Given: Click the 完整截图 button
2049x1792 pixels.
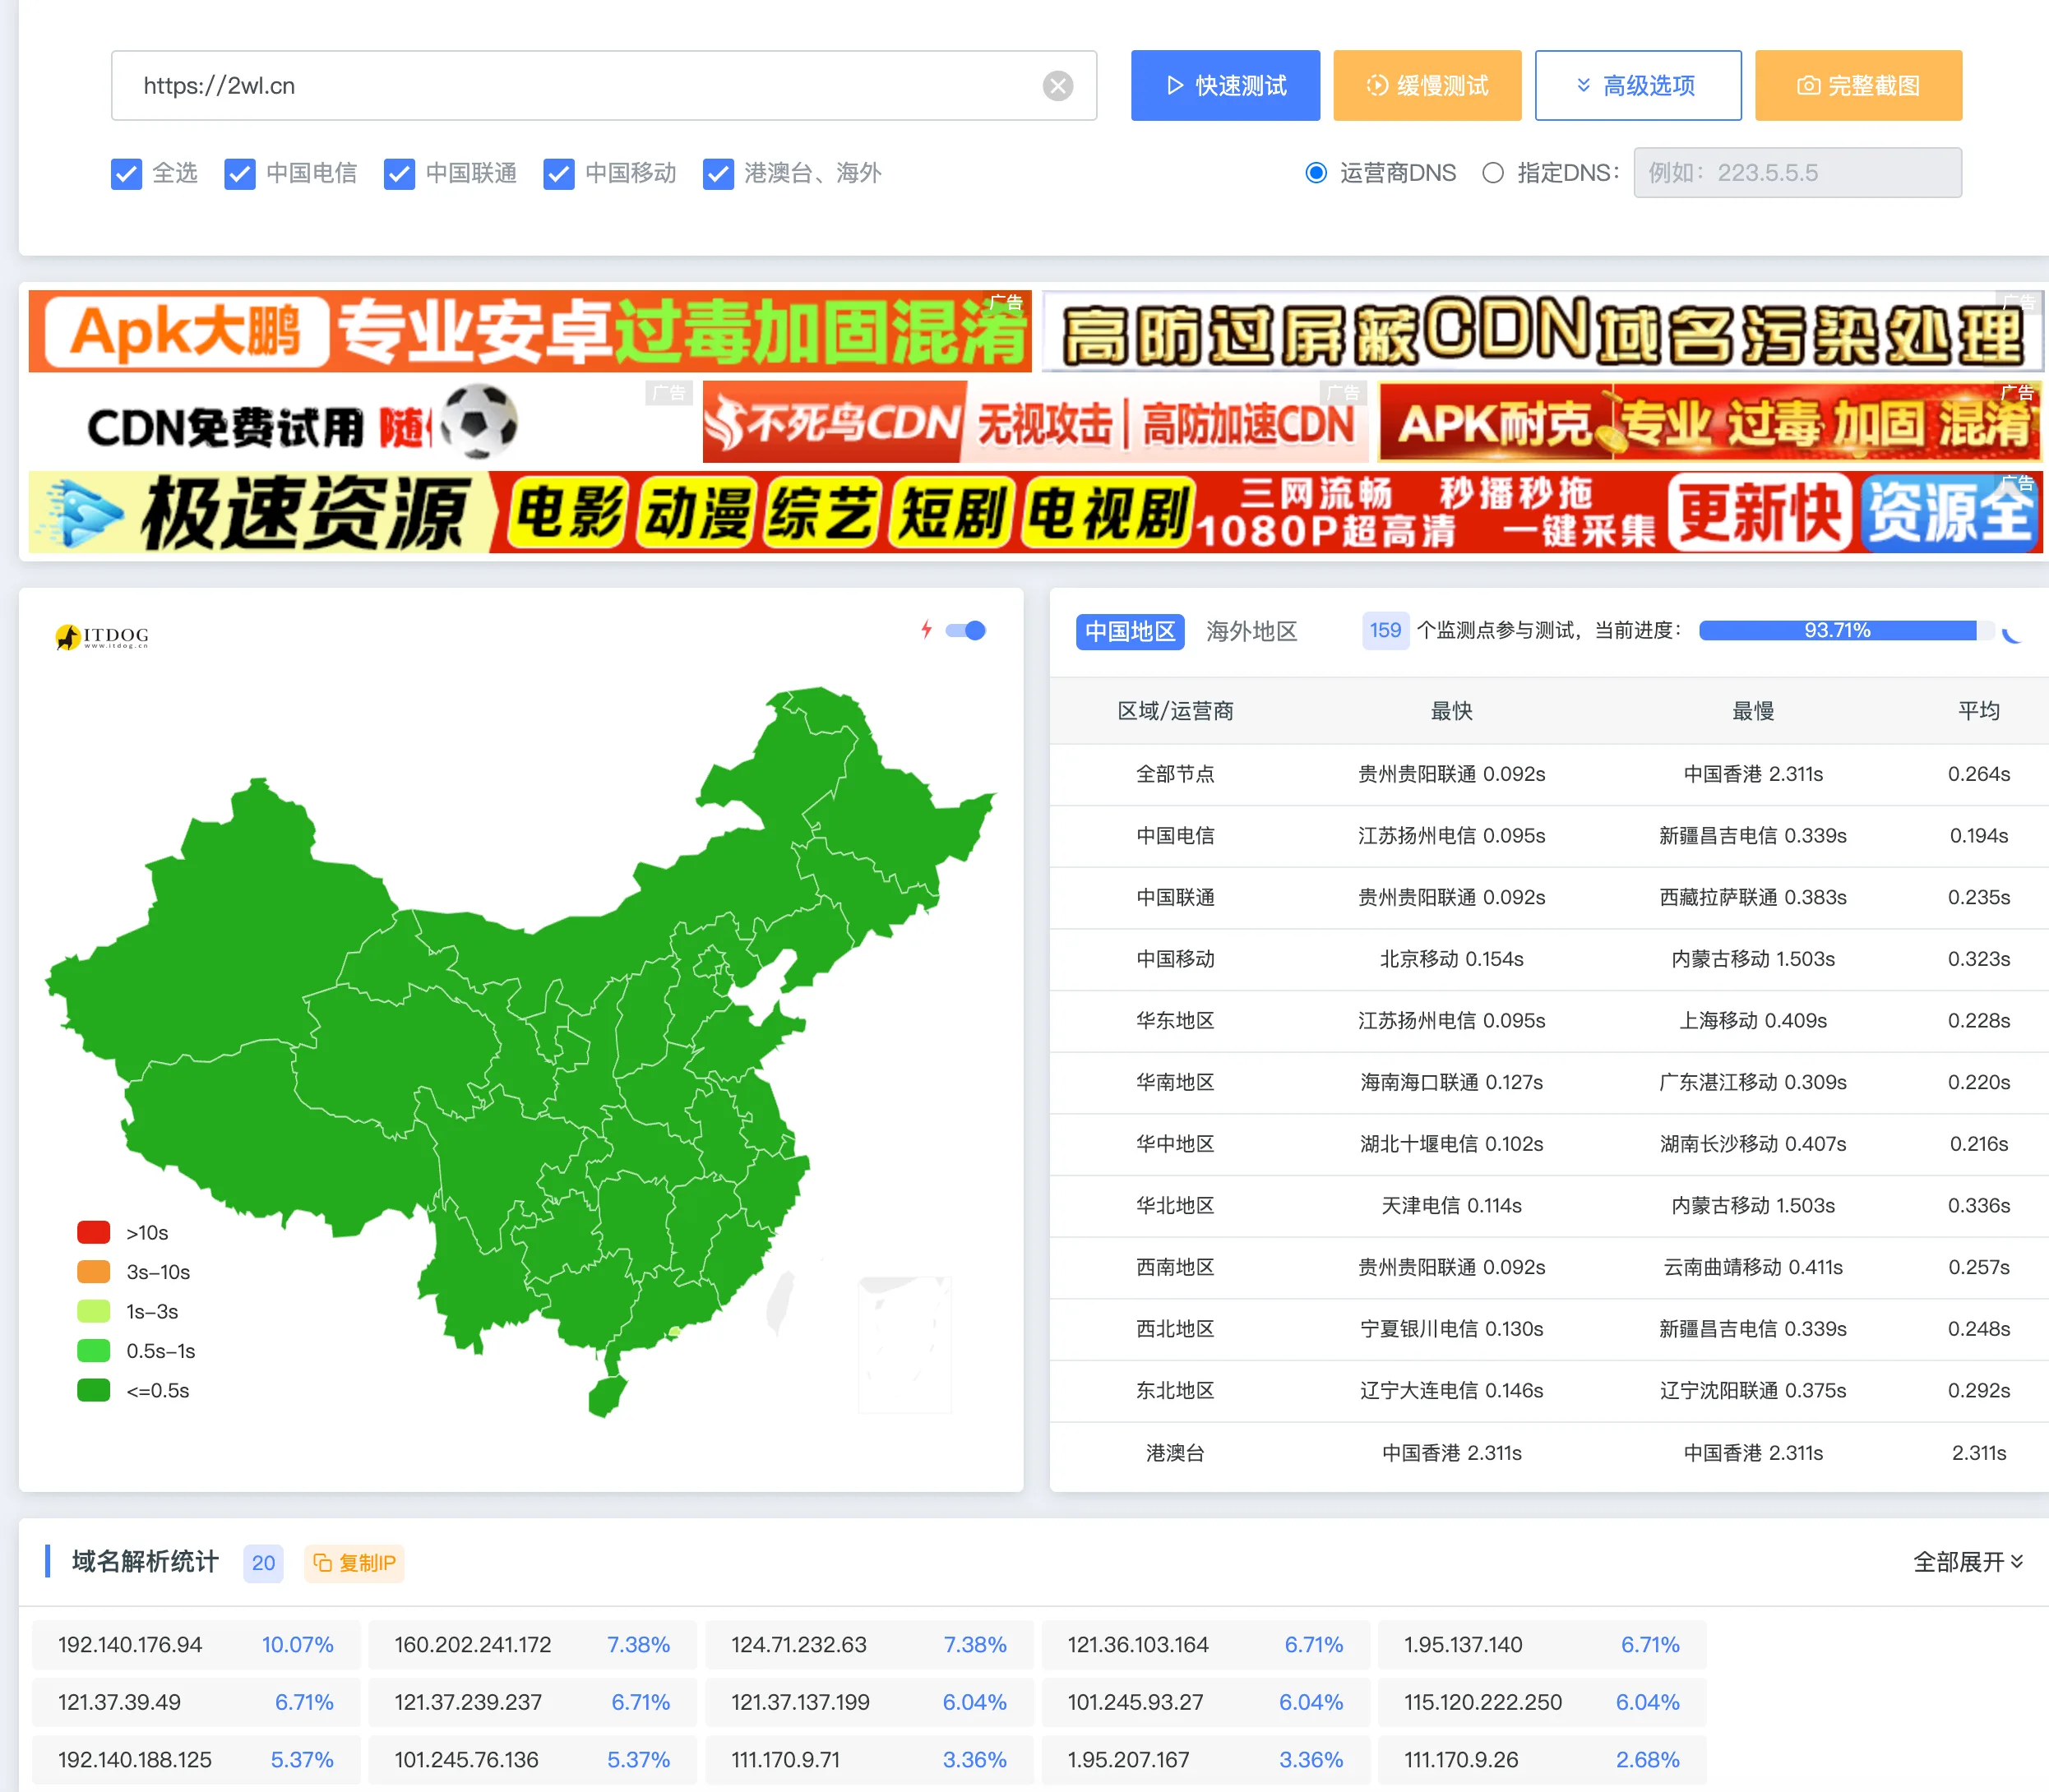Looking at the screenshot, I should [x=1858, y=86].
